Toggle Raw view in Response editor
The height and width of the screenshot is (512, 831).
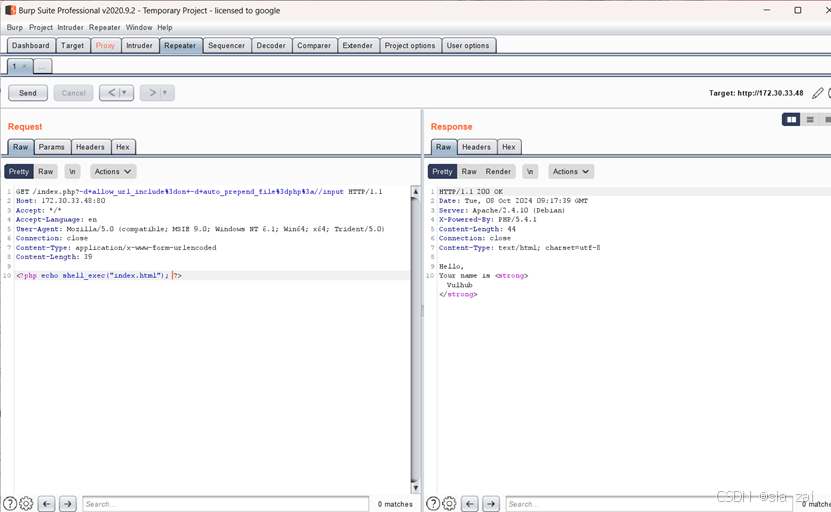tap(469, 172)
